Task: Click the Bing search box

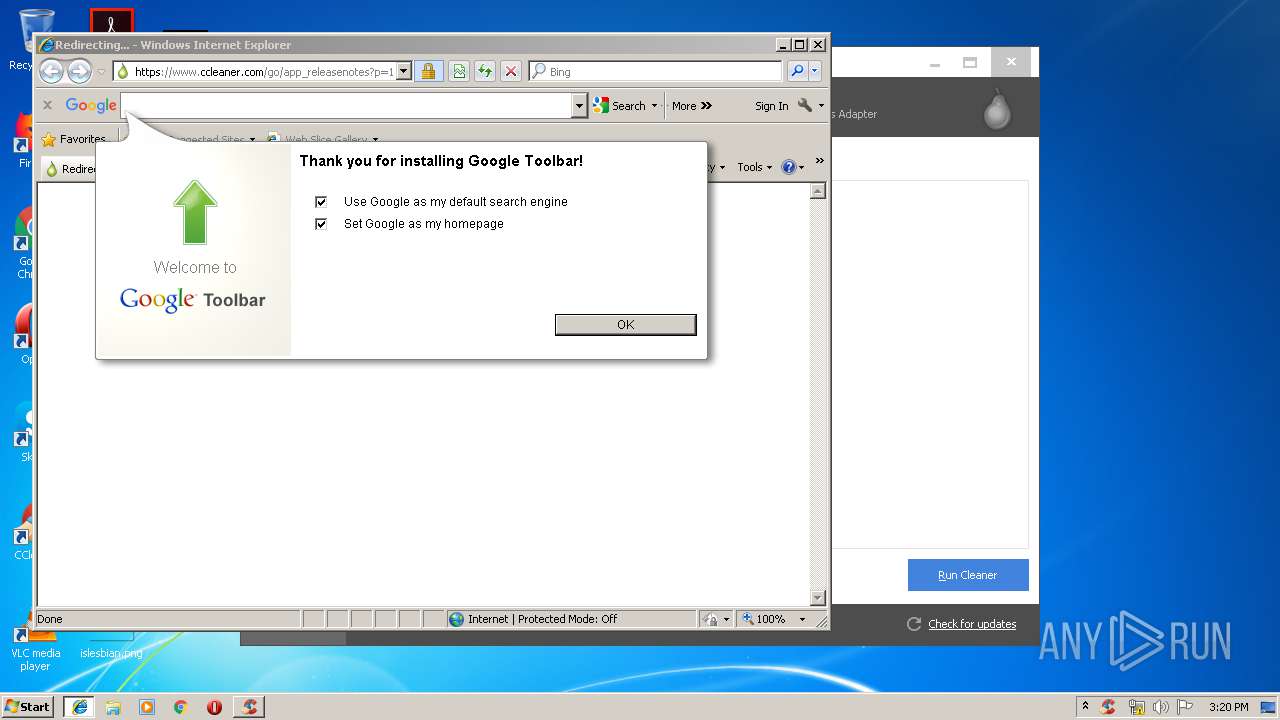Action: click(x=656, y=72)
